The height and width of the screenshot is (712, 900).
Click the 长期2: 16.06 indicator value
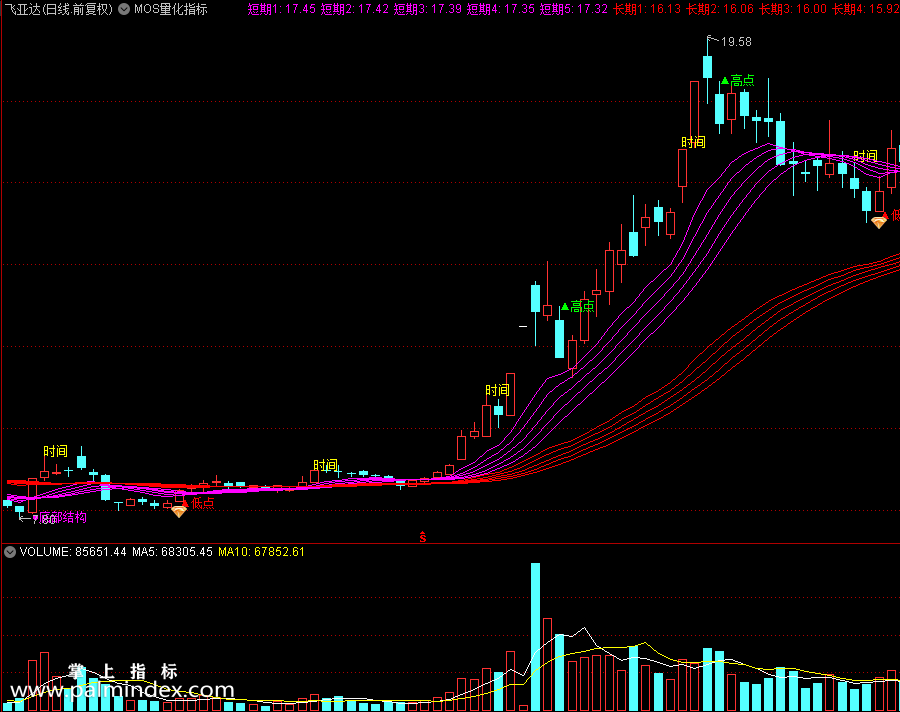720,9
